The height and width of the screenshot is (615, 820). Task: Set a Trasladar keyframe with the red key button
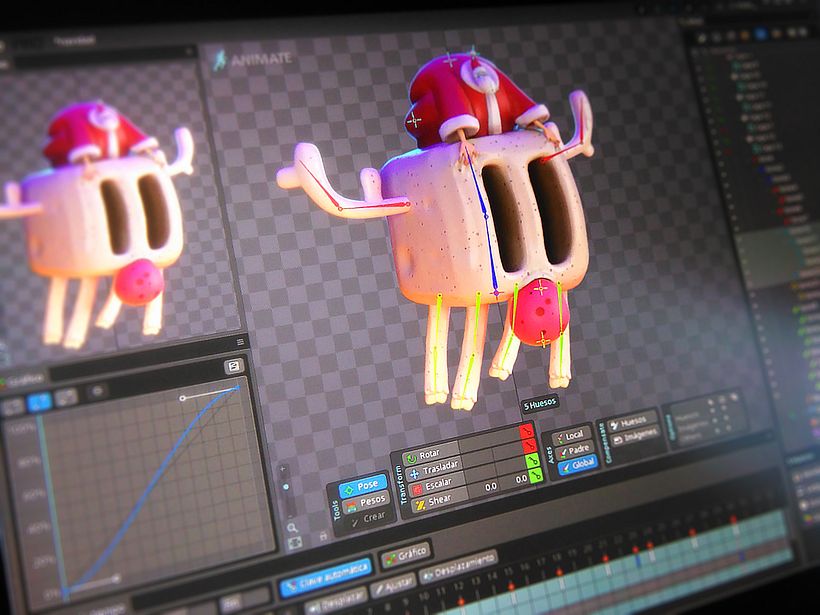(x=530, y=446)
